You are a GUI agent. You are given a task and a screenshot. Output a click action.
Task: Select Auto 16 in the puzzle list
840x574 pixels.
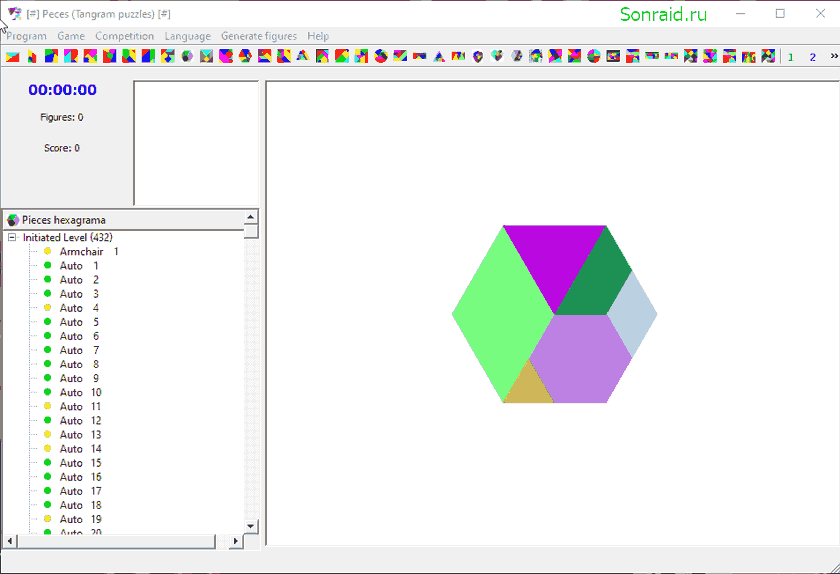[80, 477]
